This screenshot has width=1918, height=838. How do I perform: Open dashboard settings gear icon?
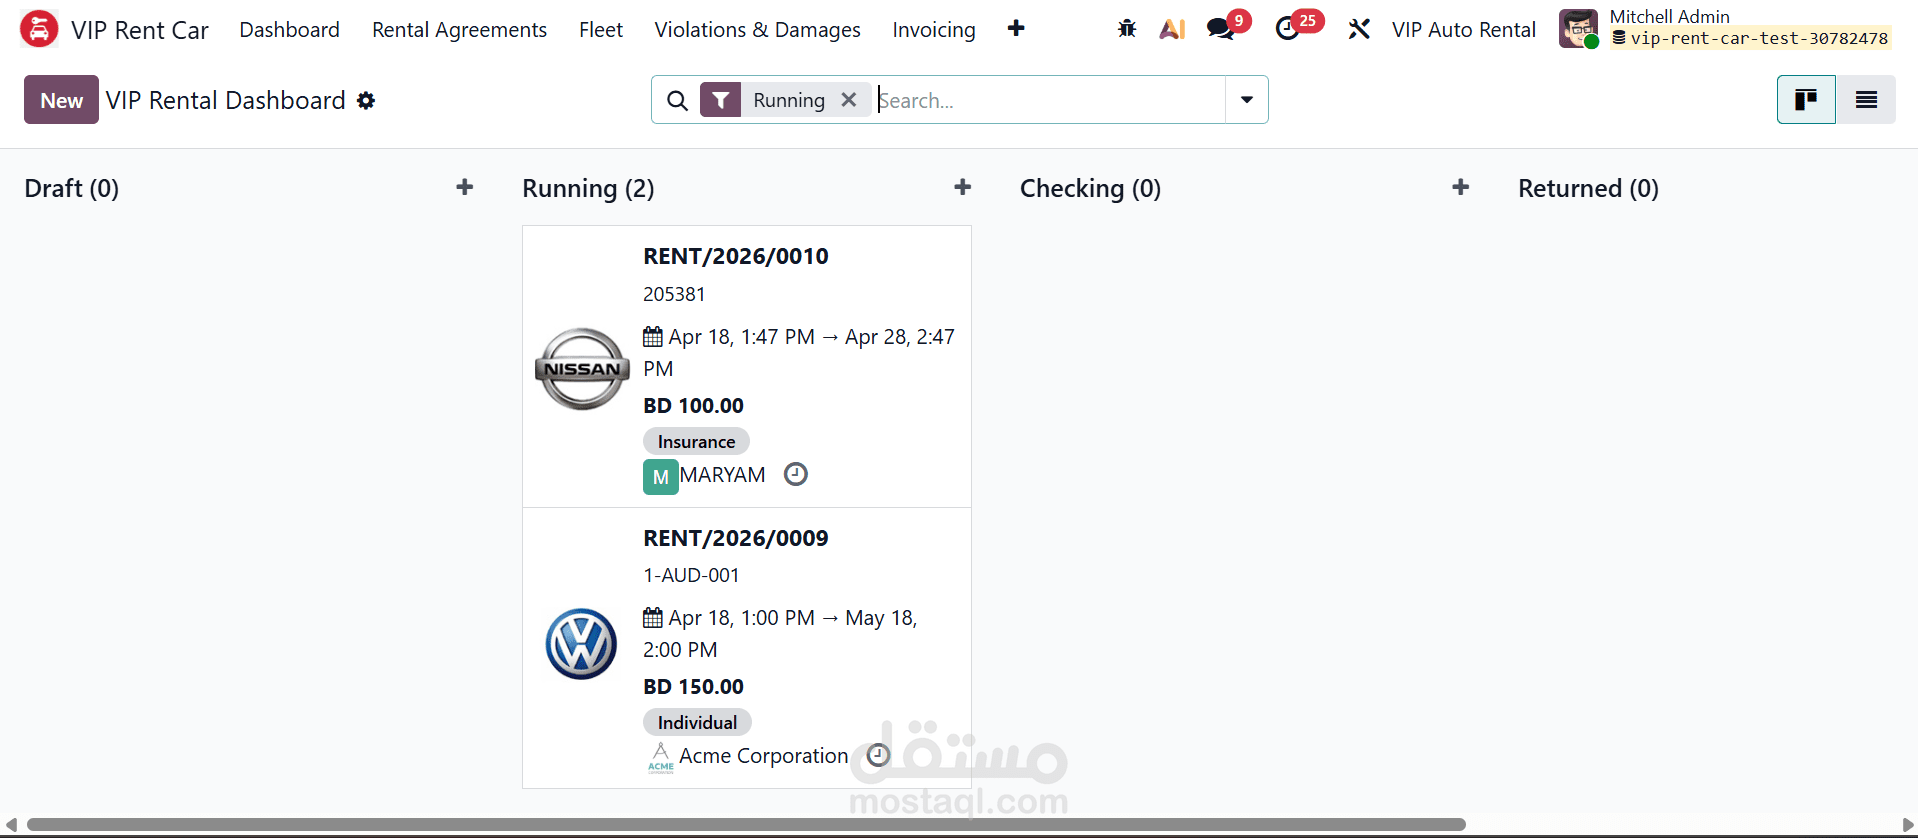coord(366,100)
